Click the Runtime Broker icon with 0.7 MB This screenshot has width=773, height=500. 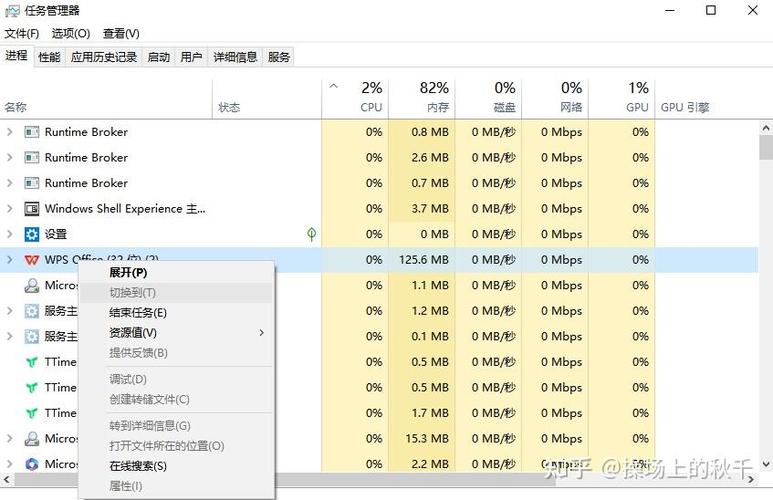point(32,183)
